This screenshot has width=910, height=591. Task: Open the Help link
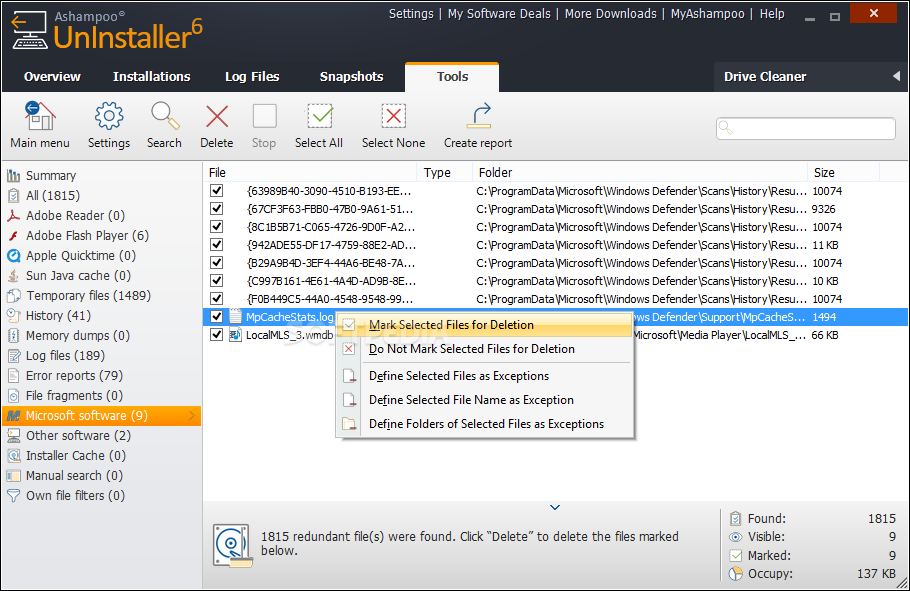pyautogui.click(x=772, y=14)
